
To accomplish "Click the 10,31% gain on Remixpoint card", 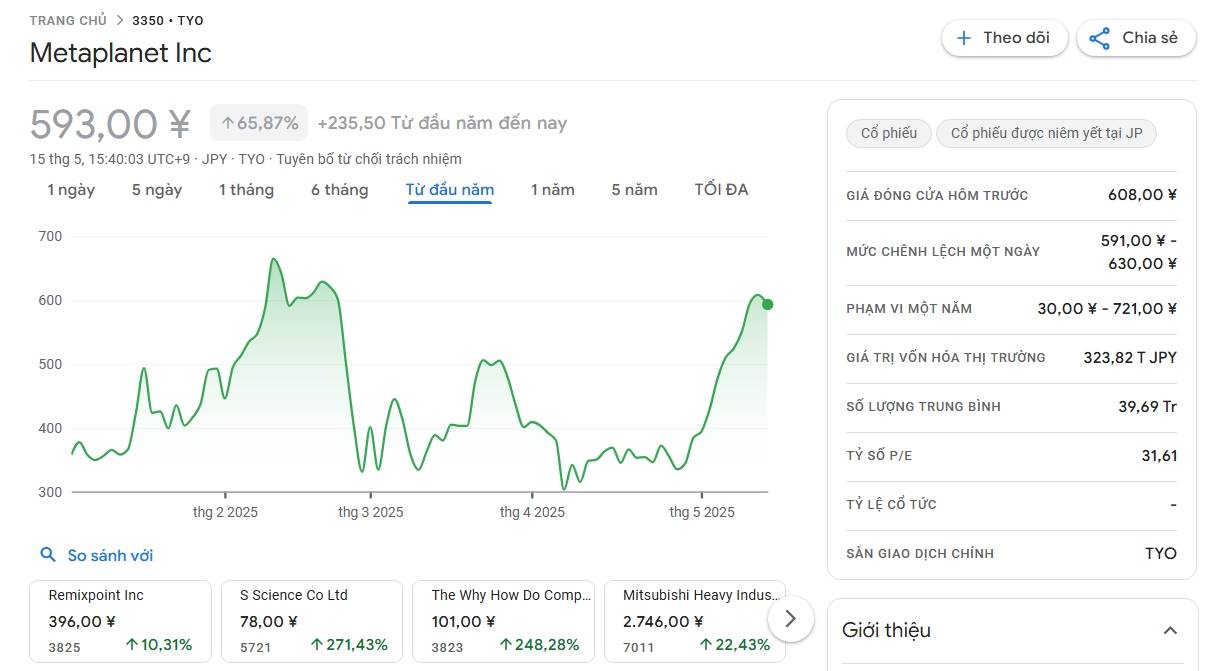I will 159,645.
